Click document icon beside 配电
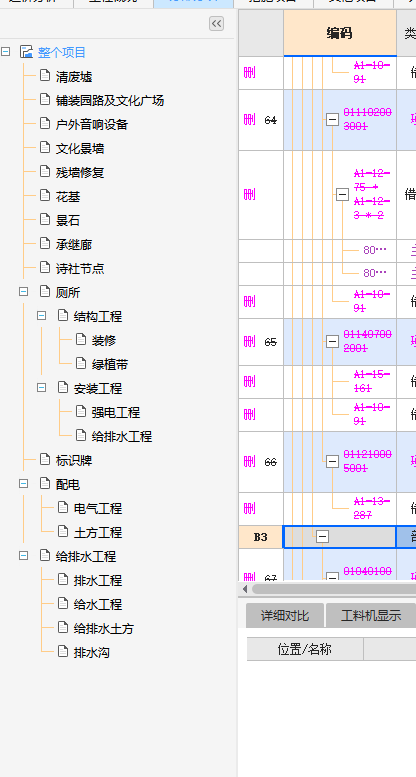416x777 pixels. tap(45, 483)
